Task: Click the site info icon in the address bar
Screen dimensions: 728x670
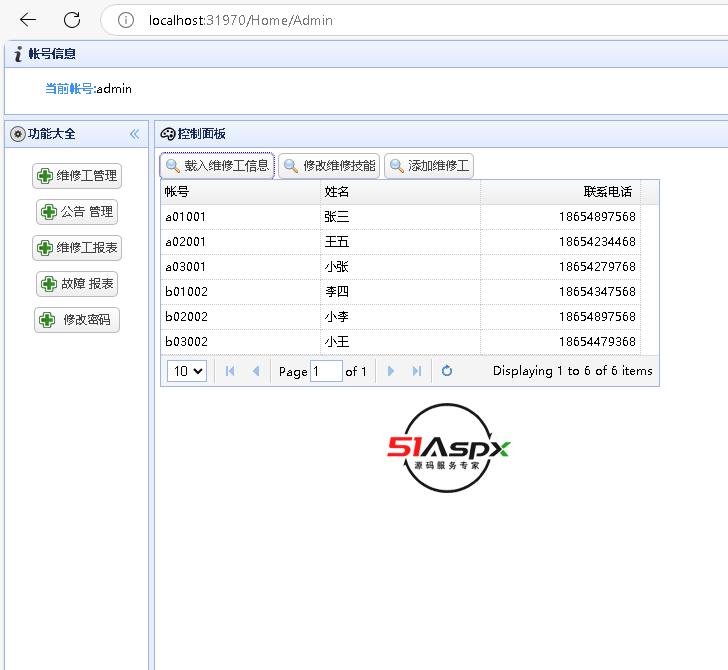Action: [x=125, y=20]
